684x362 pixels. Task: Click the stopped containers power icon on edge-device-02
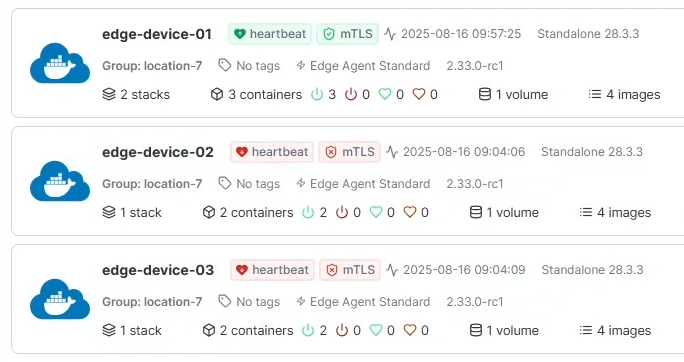342,212
